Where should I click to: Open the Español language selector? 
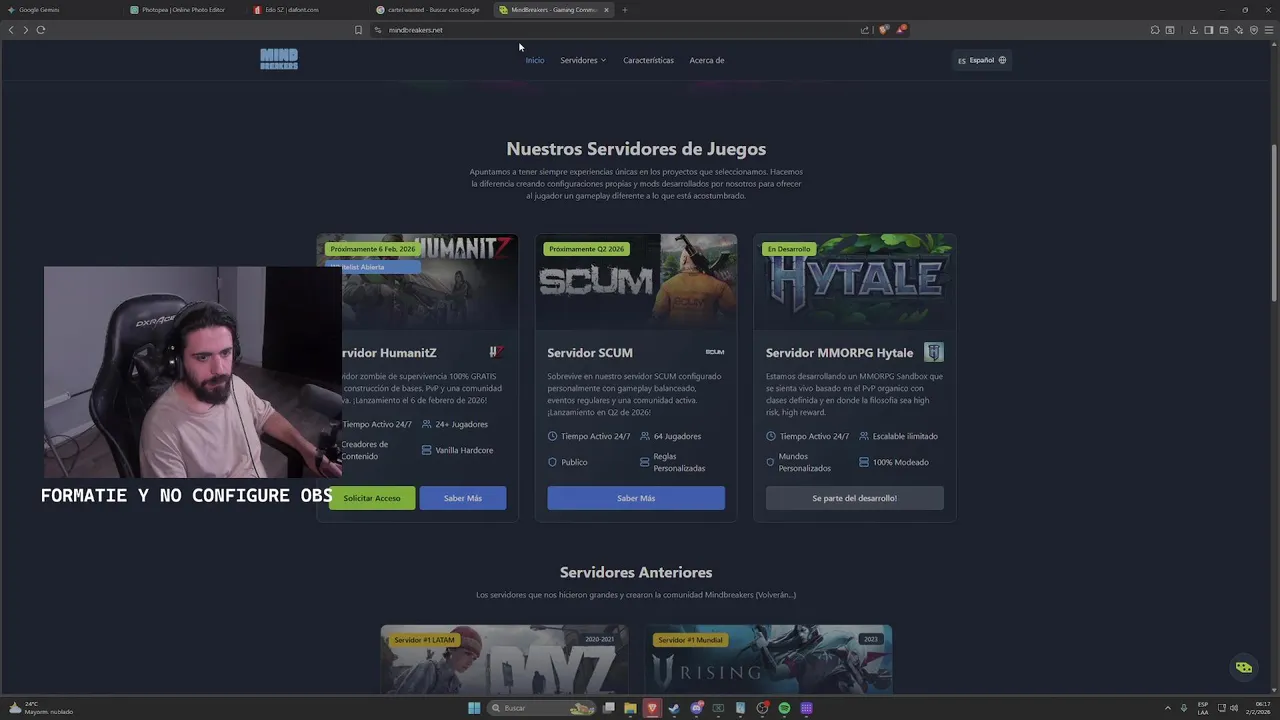point(982,60)
